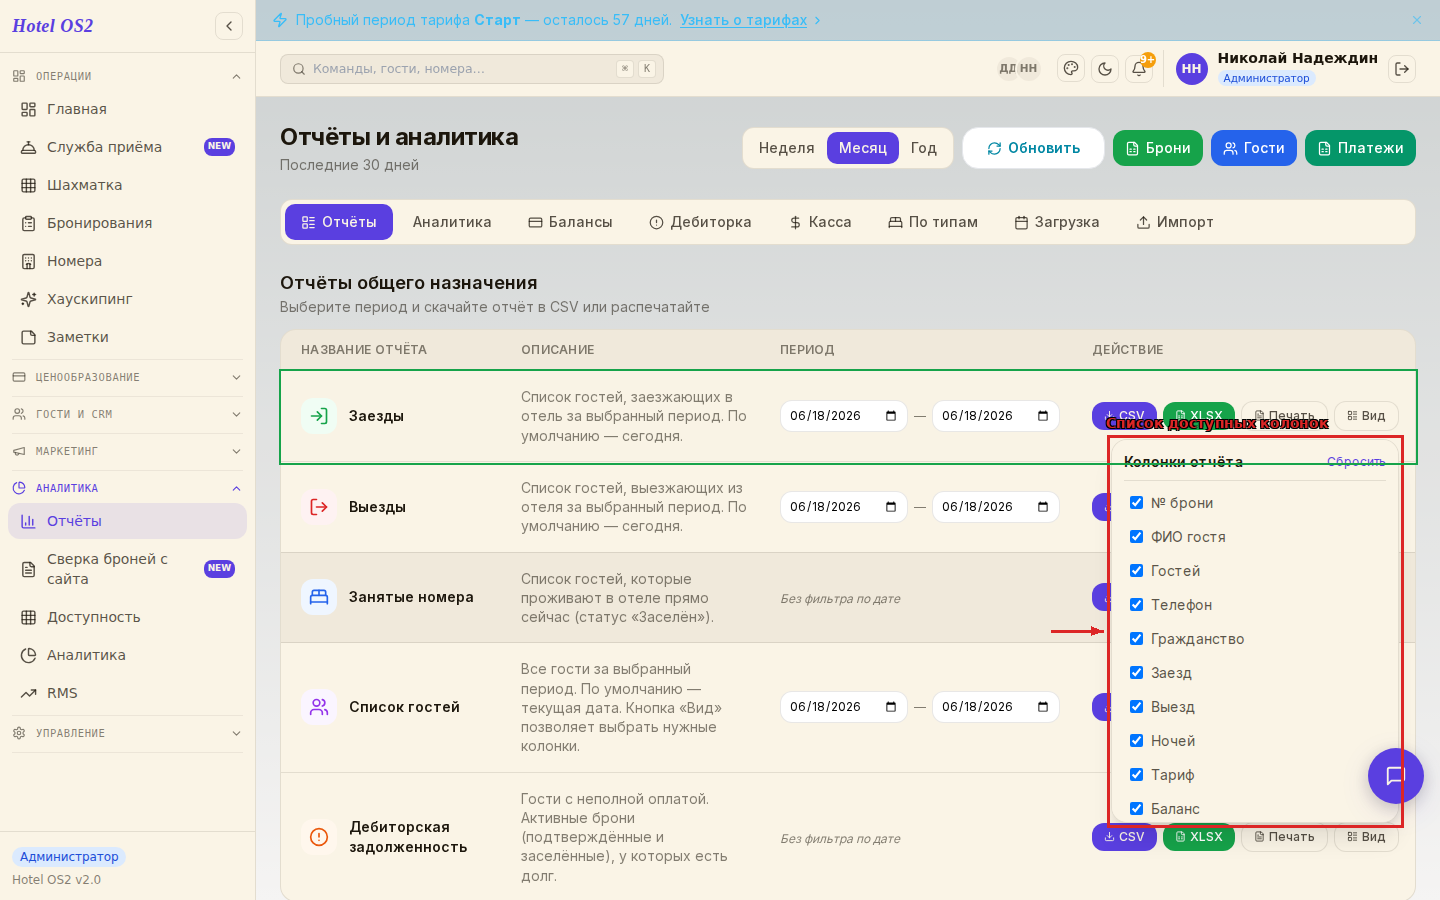The width and height of the screenshot is (1440, 900).
Task: Click Сбросить in the columns panel
Action: 1356,462
